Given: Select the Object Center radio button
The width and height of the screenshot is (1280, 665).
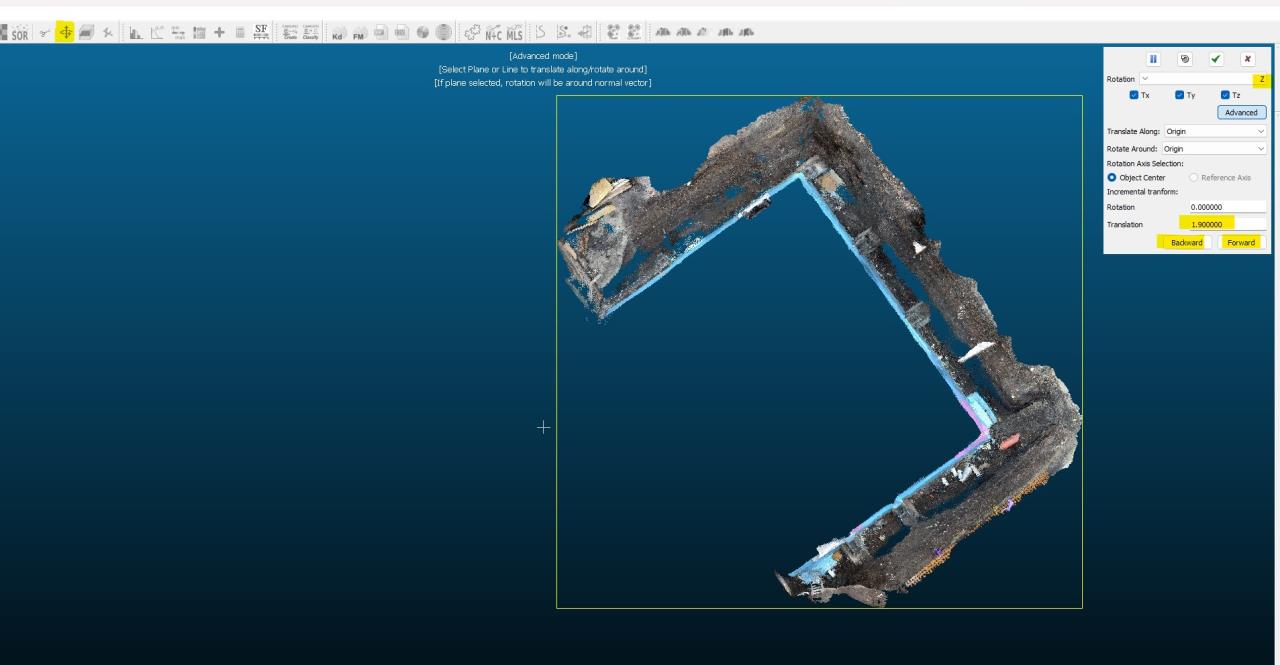Looking at the screenshot, I should click(1112, 177).
